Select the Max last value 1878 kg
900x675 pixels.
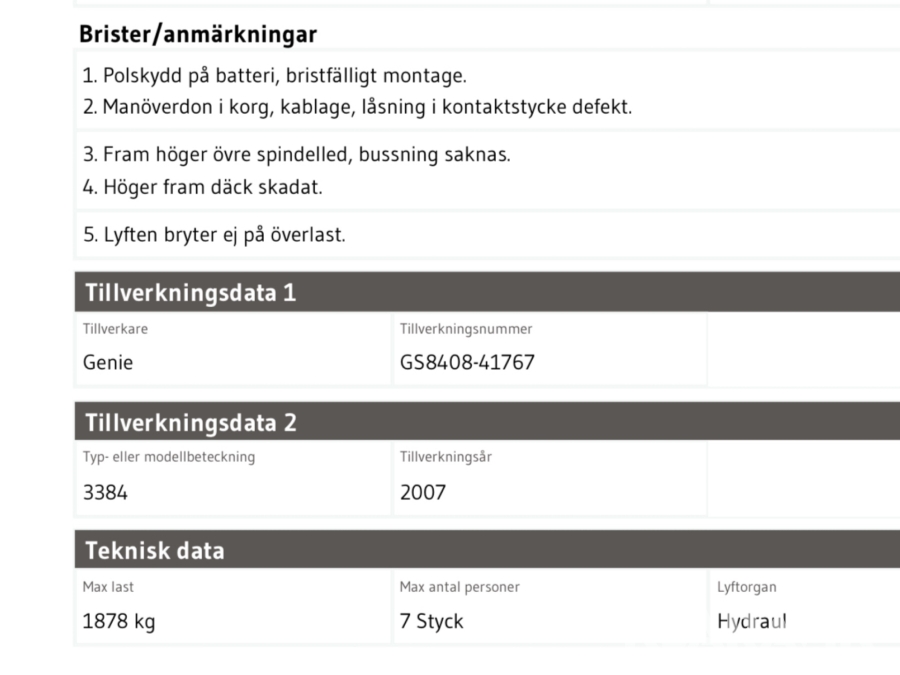coord(119,622)
